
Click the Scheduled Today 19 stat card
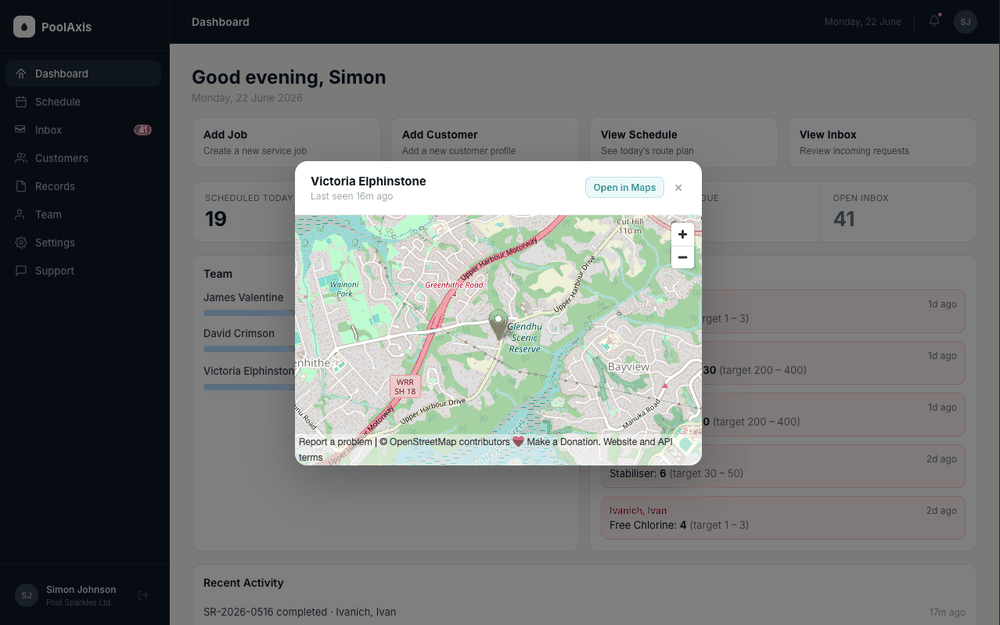tap(246, 212)
